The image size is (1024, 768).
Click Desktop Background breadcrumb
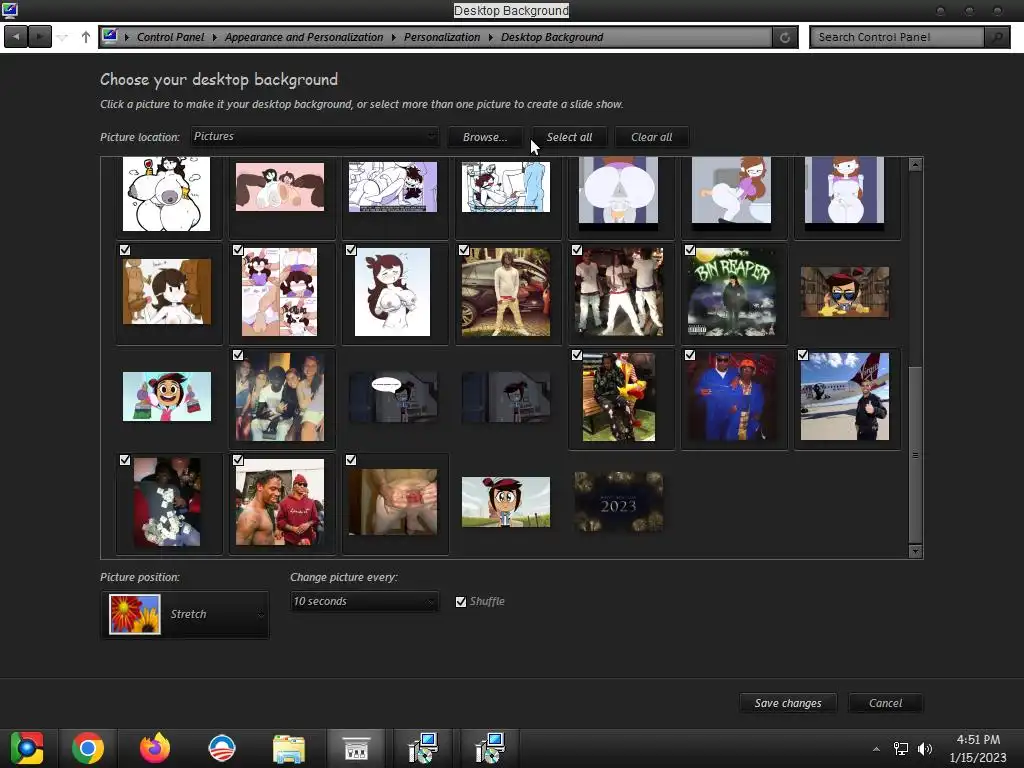coord(552,37)
